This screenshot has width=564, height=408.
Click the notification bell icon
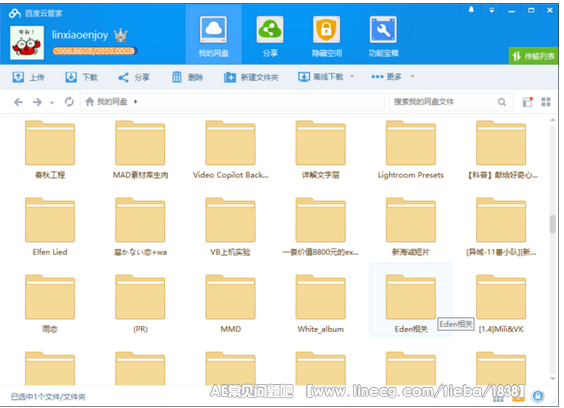coord(471,10)
